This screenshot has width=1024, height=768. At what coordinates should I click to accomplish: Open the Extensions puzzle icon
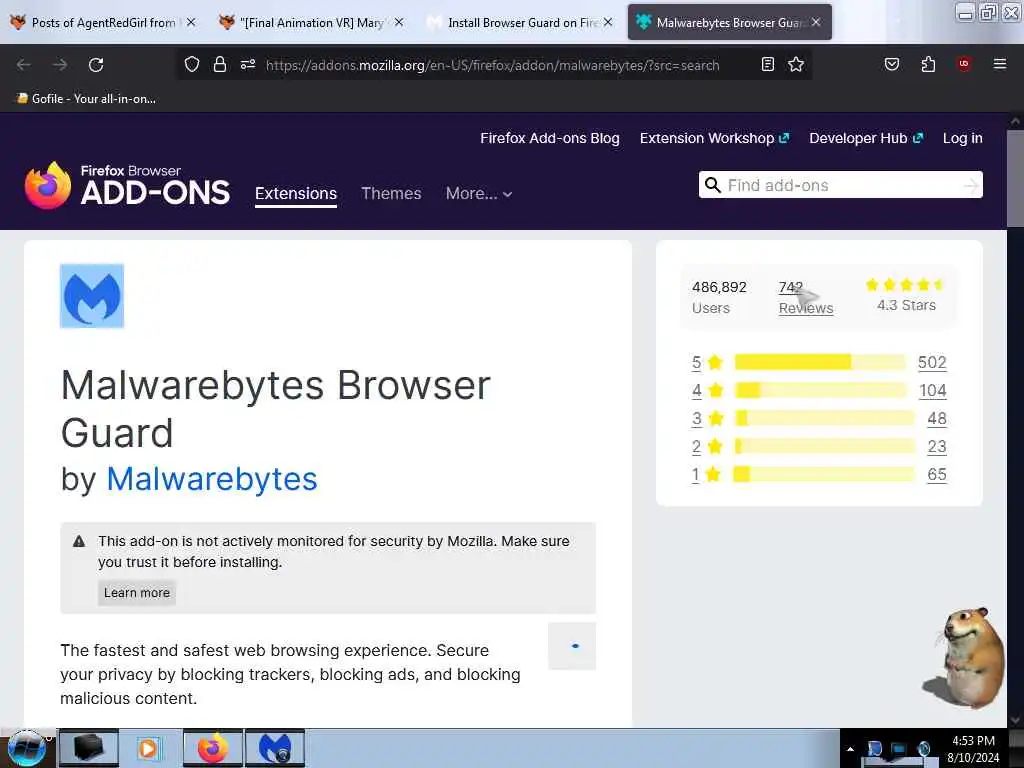tap(928, 64)
